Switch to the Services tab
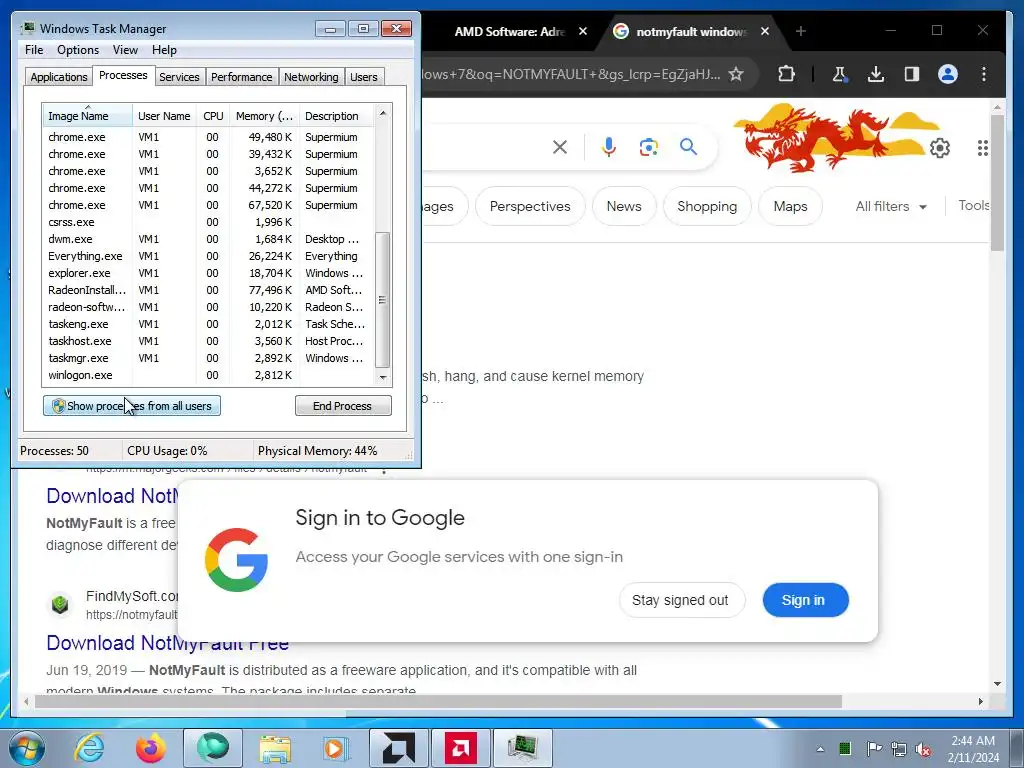The width and height of the screenshot is (1024, 768). point(179,77)
